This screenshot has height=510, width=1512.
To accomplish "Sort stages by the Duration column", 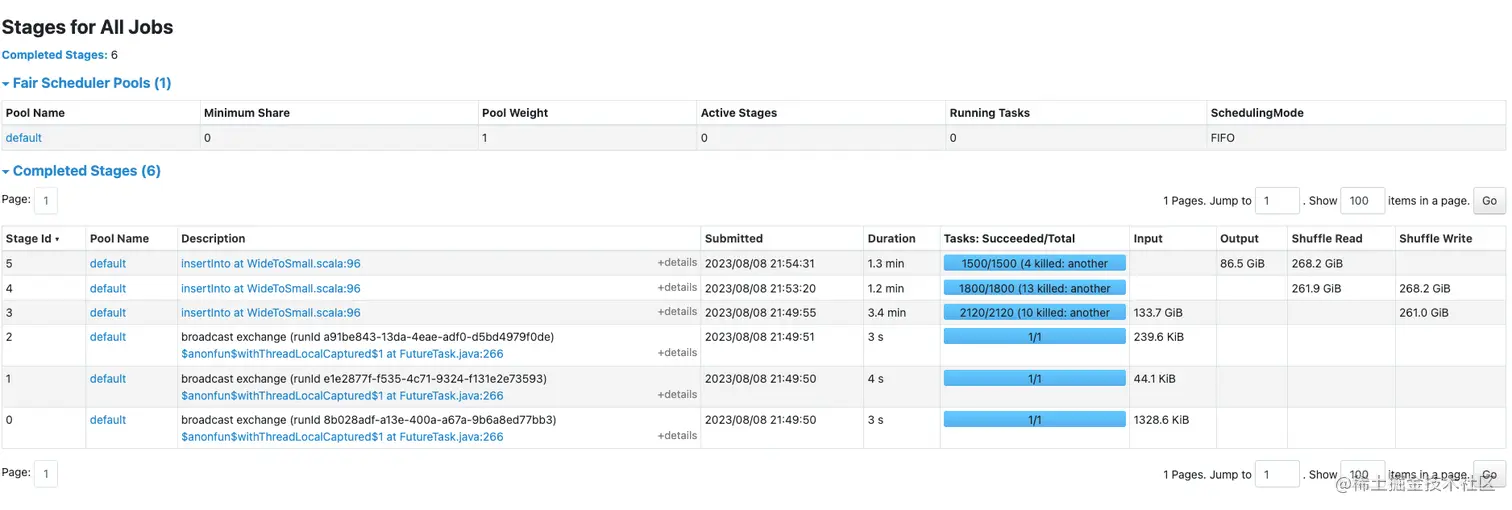I will (892, 239).
